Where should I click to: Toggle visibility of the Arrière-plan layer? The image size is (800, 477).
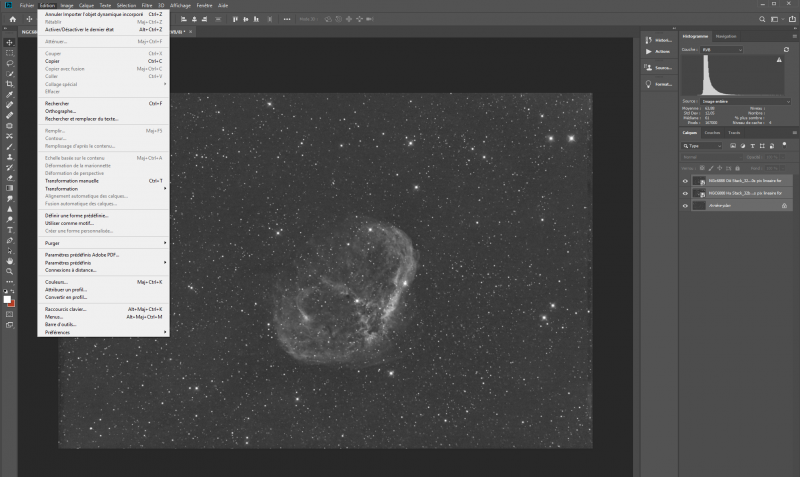tap(685, 205)
